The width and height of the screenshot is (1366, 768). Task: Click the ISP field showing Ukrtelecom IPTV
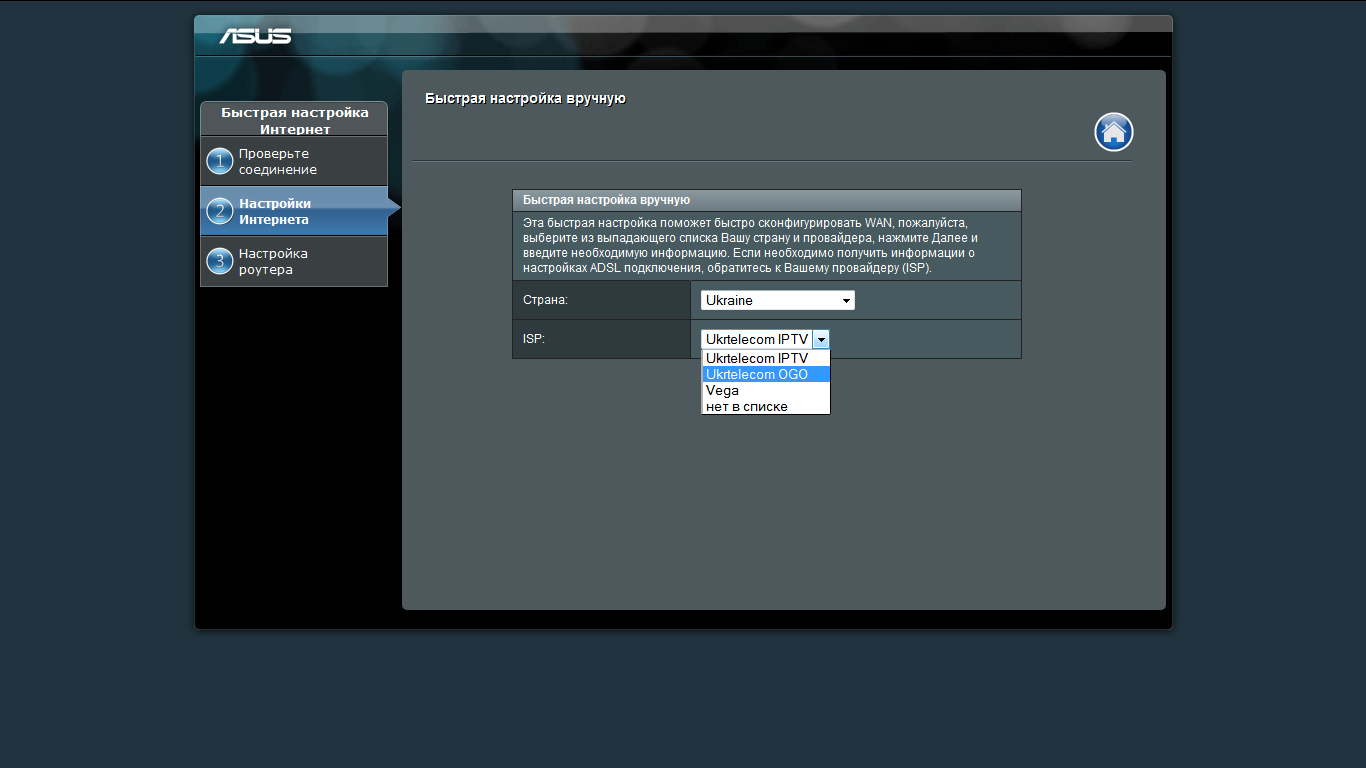pos(757,340)
